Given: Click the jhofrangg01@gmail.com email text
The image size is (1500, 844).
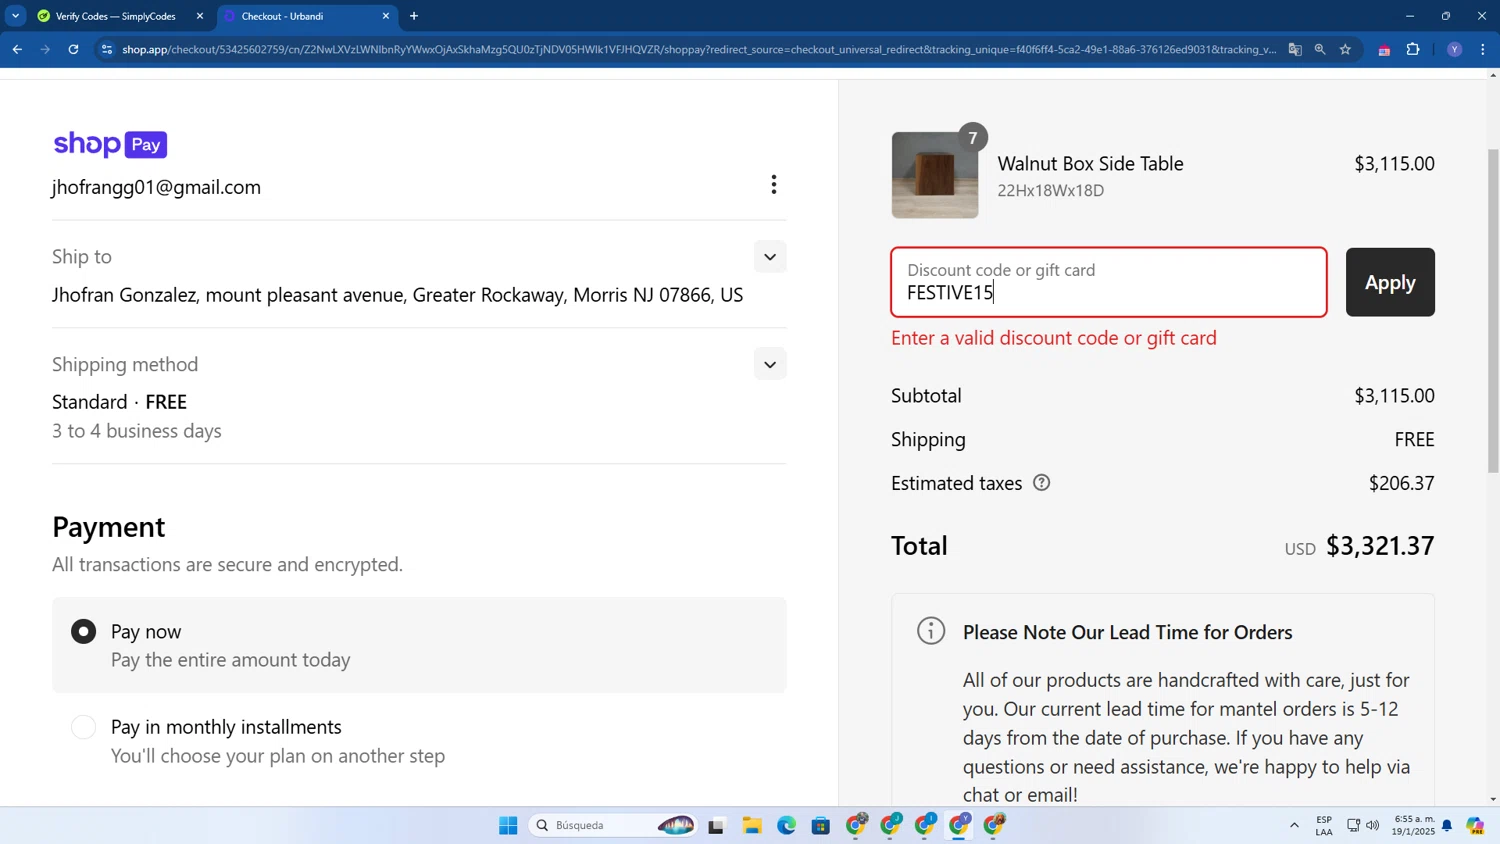Looking at the screenshot, I should click(x=156, y=187).
